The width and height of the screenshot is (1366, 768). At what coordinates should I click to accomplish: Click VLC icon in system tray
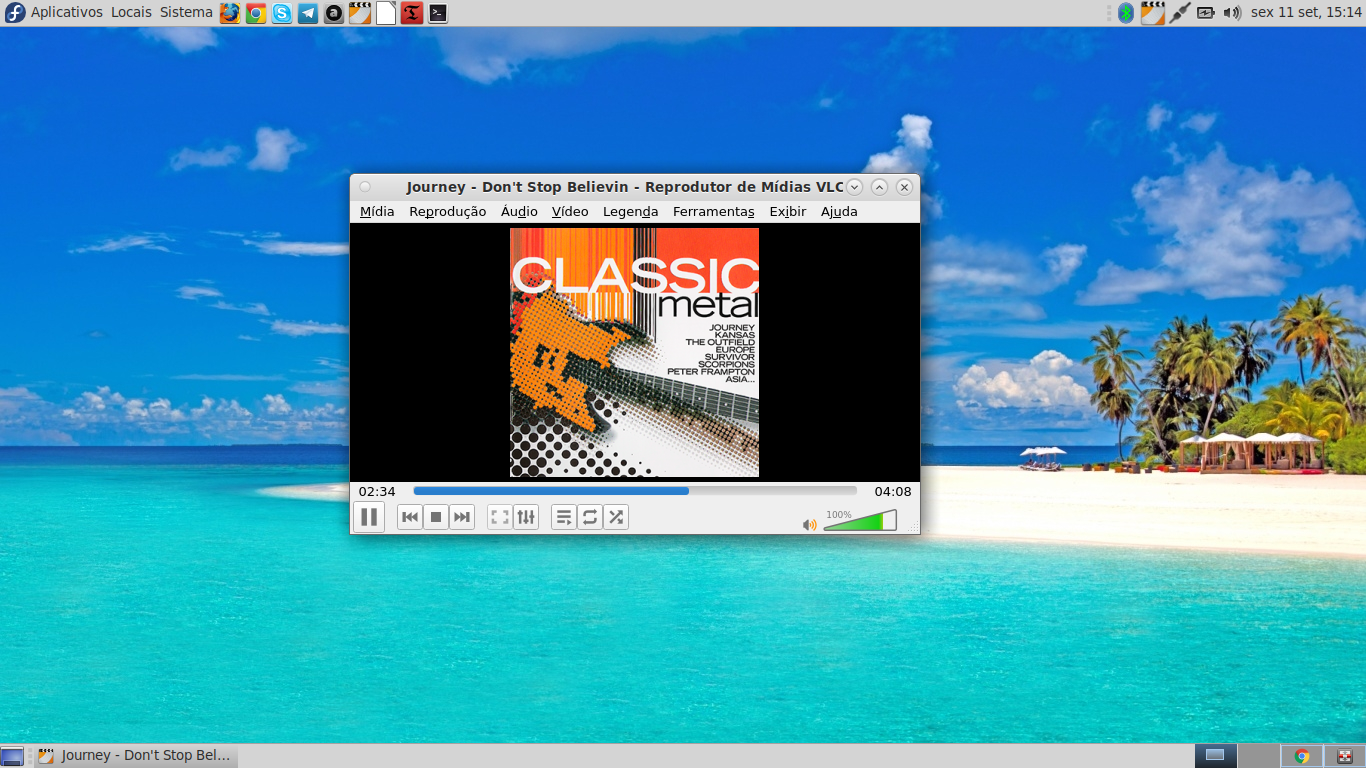[1153, 13]
